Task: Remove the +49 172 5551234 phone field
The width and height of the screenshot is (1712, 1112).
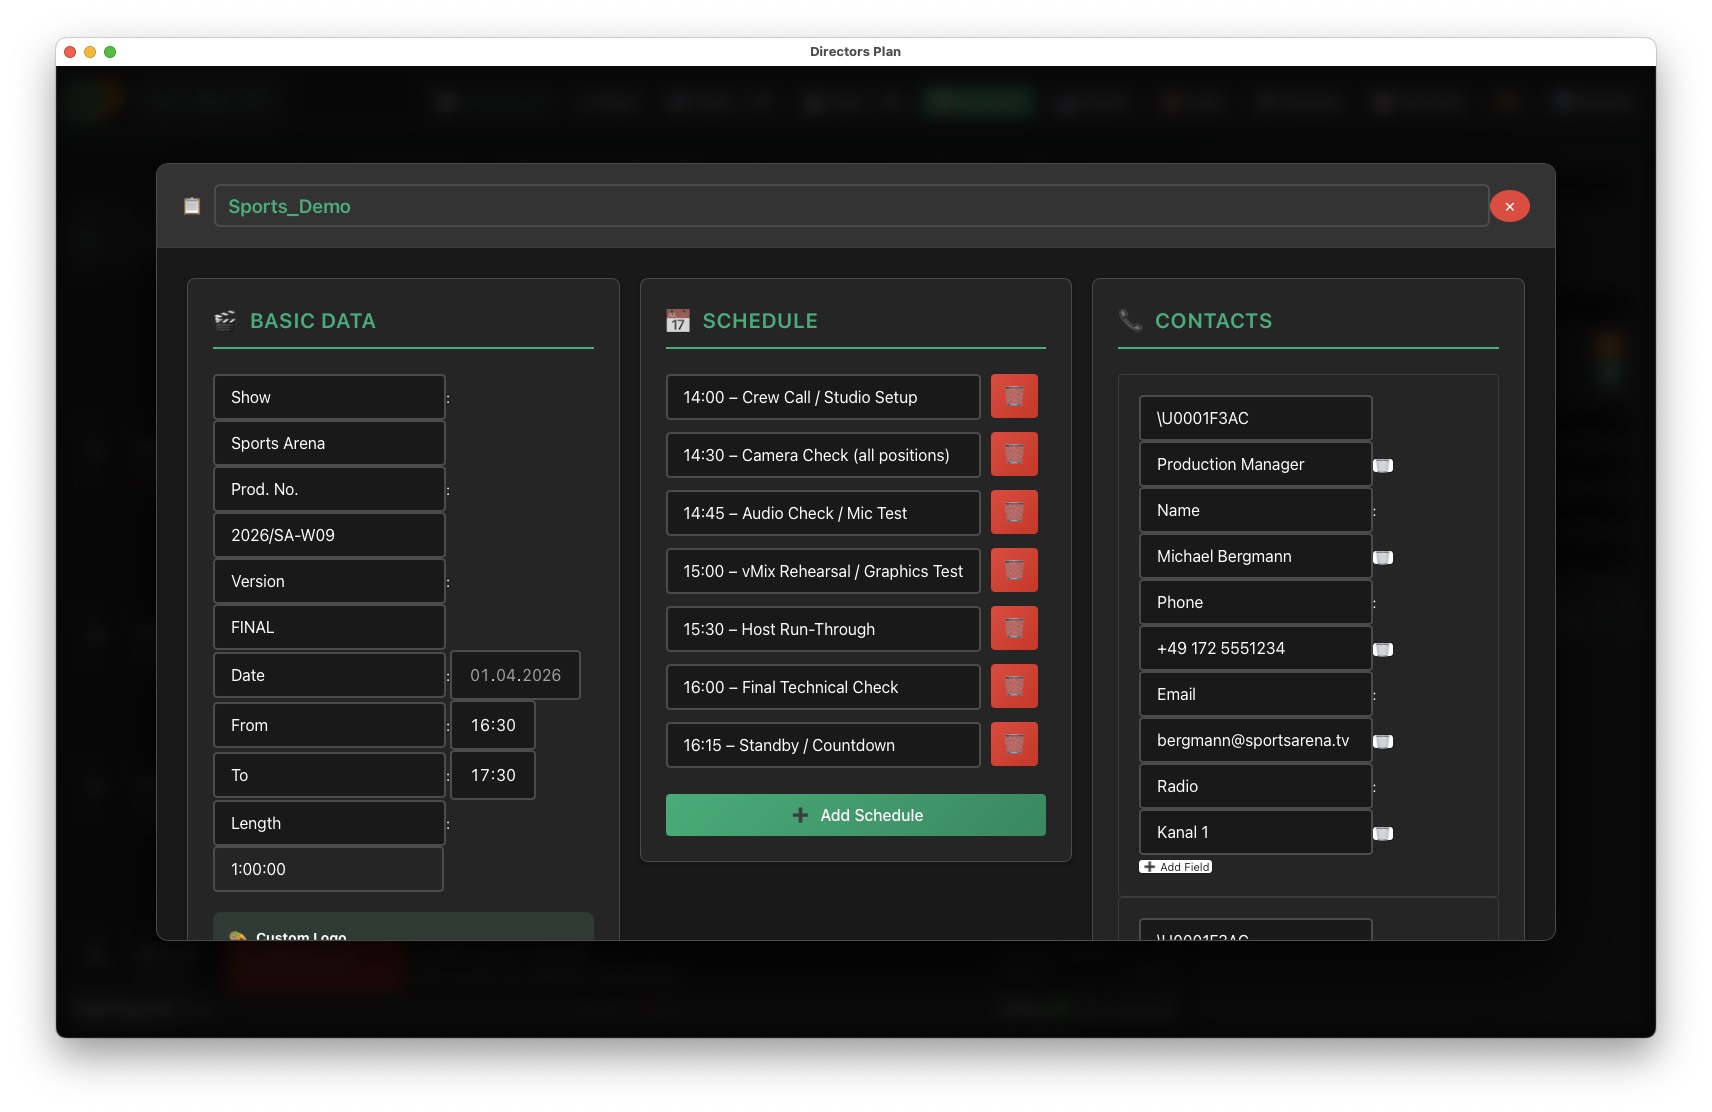Action: pos(1383,649)
